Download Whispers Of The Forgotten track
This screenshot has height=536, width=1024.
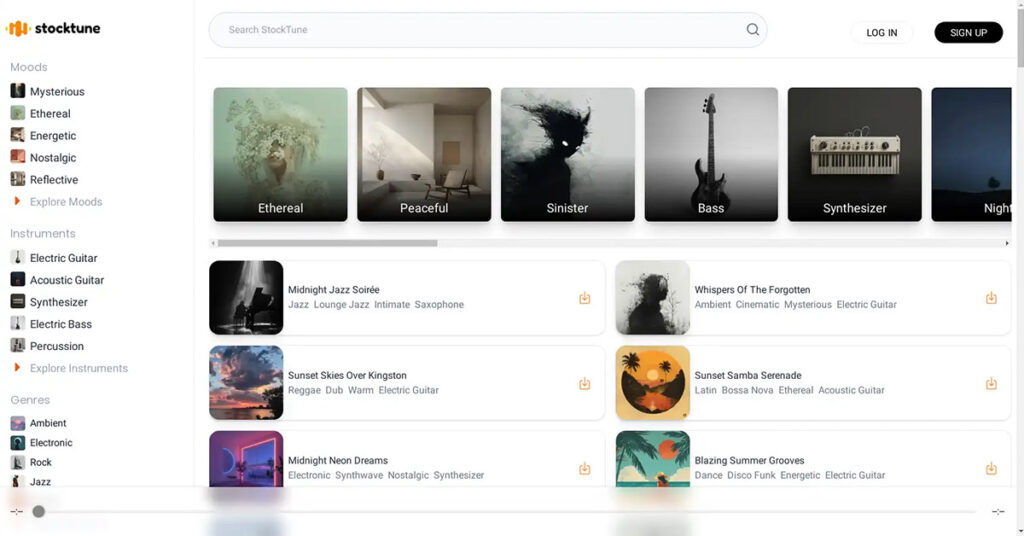click(x=991, y=298)
